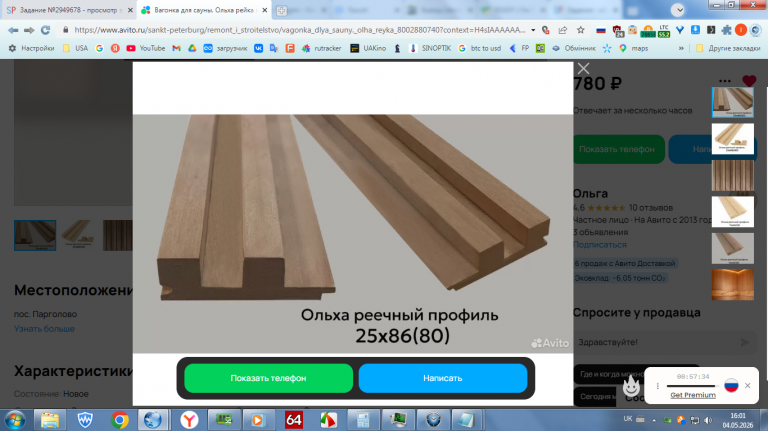Image resolution: width=768 pixels, height=431 pixels.
Task: Go forward with browser forward arrow
Action: point(29,30)
